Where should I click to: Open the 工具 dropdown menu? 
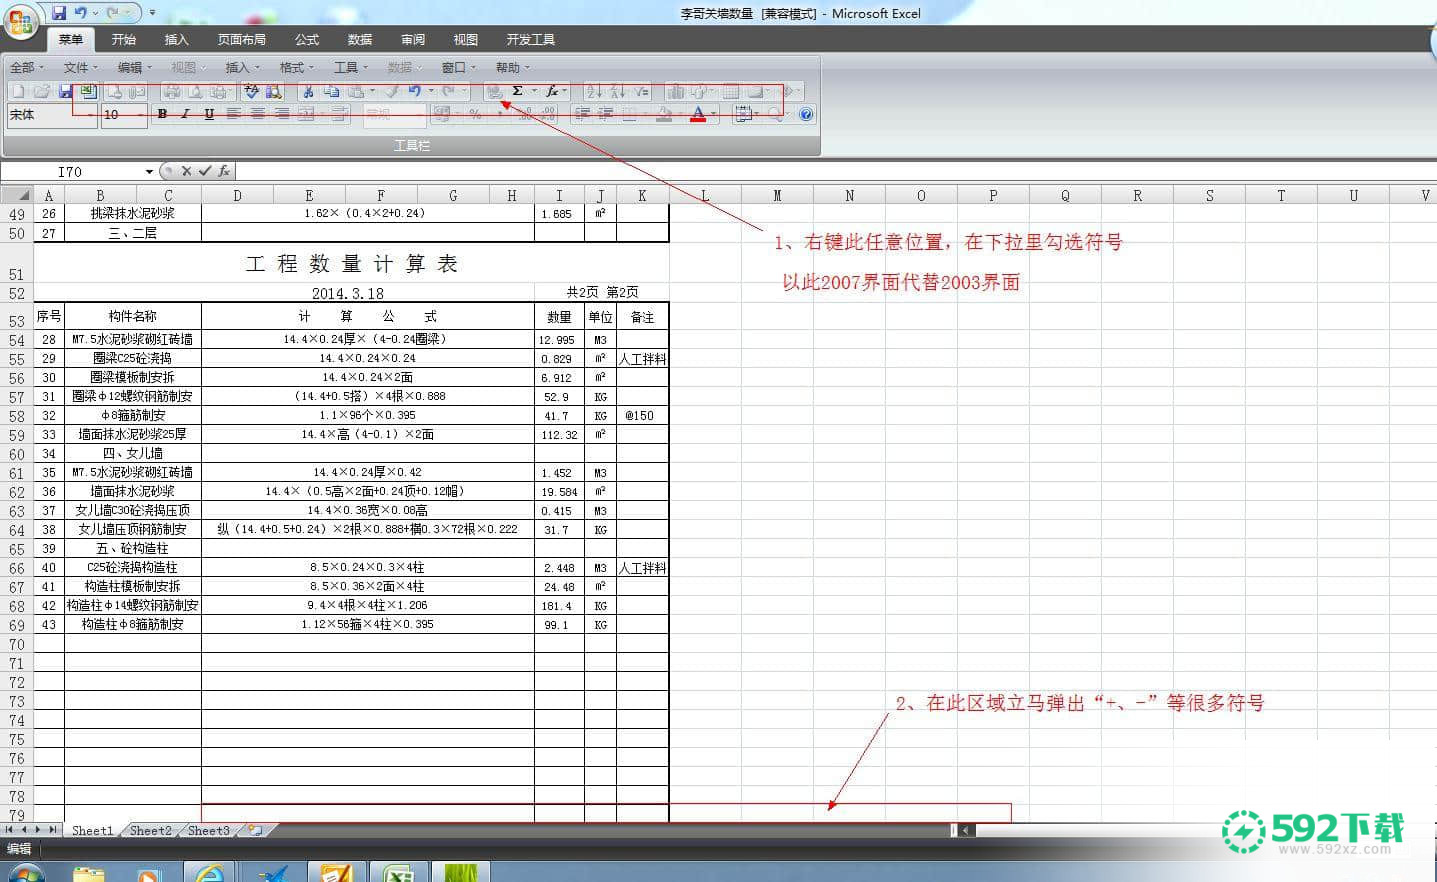pyautogui.click(x=351, y=67)
